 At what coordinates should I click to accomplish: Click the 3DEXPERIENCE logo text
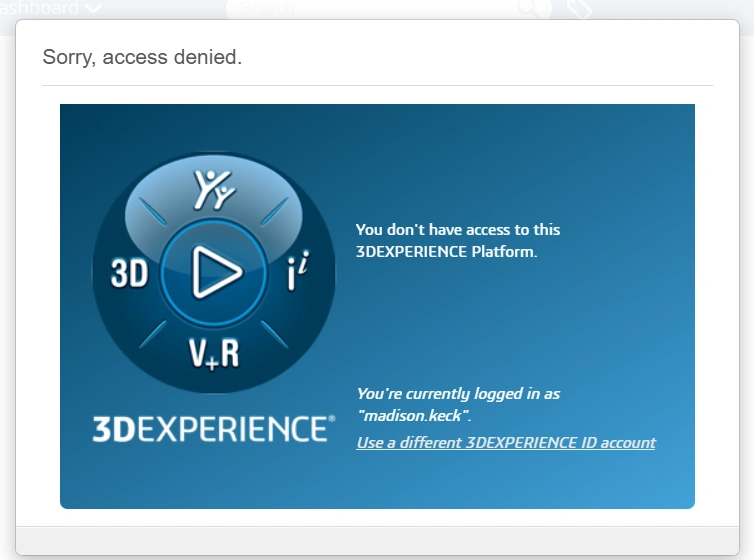[214, 429]
